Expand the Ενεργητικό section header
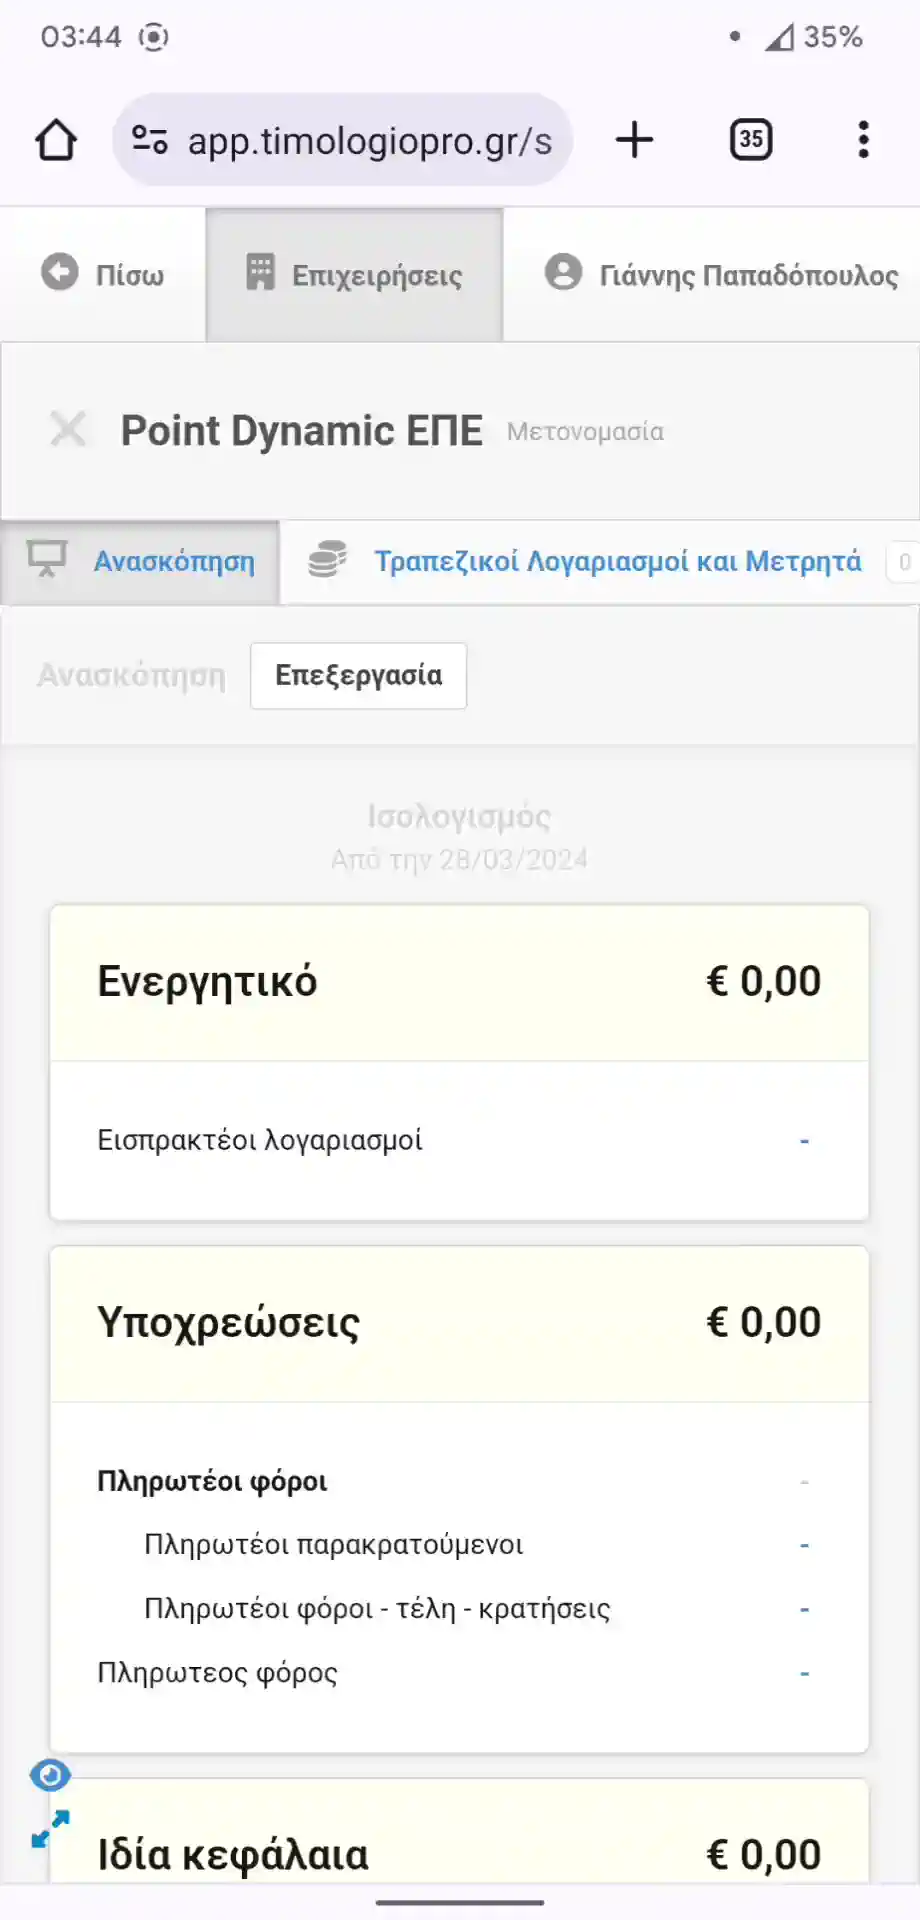Screen dimensions: 920x1920 tap(459, 982)
